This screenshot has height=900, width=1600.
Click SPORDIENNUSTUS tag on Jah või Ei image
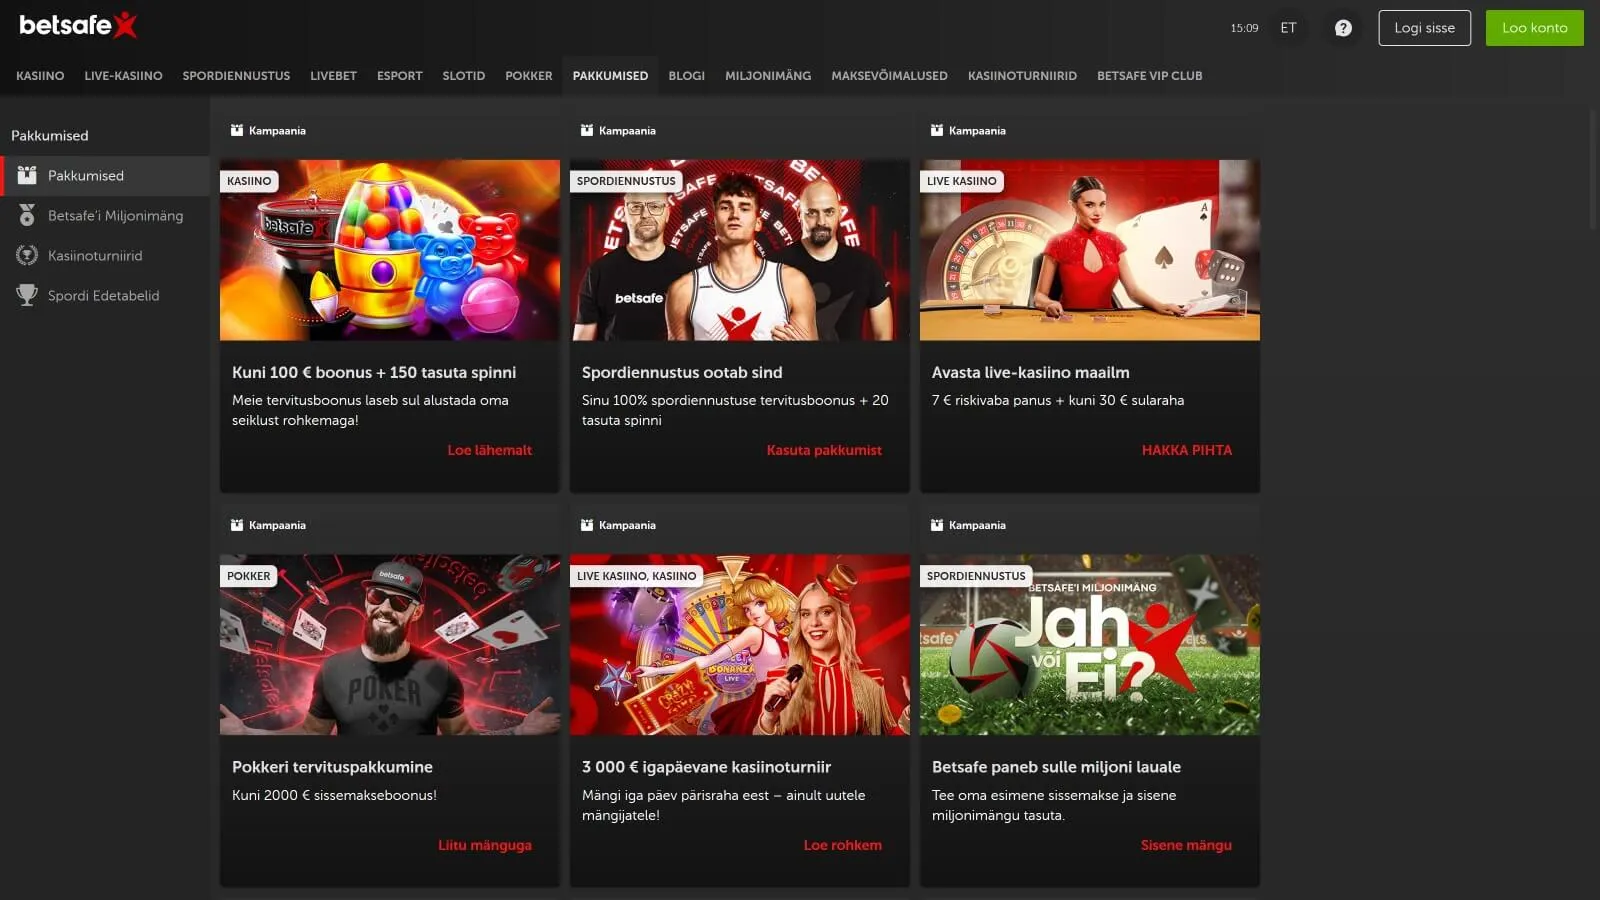[976, 576]
